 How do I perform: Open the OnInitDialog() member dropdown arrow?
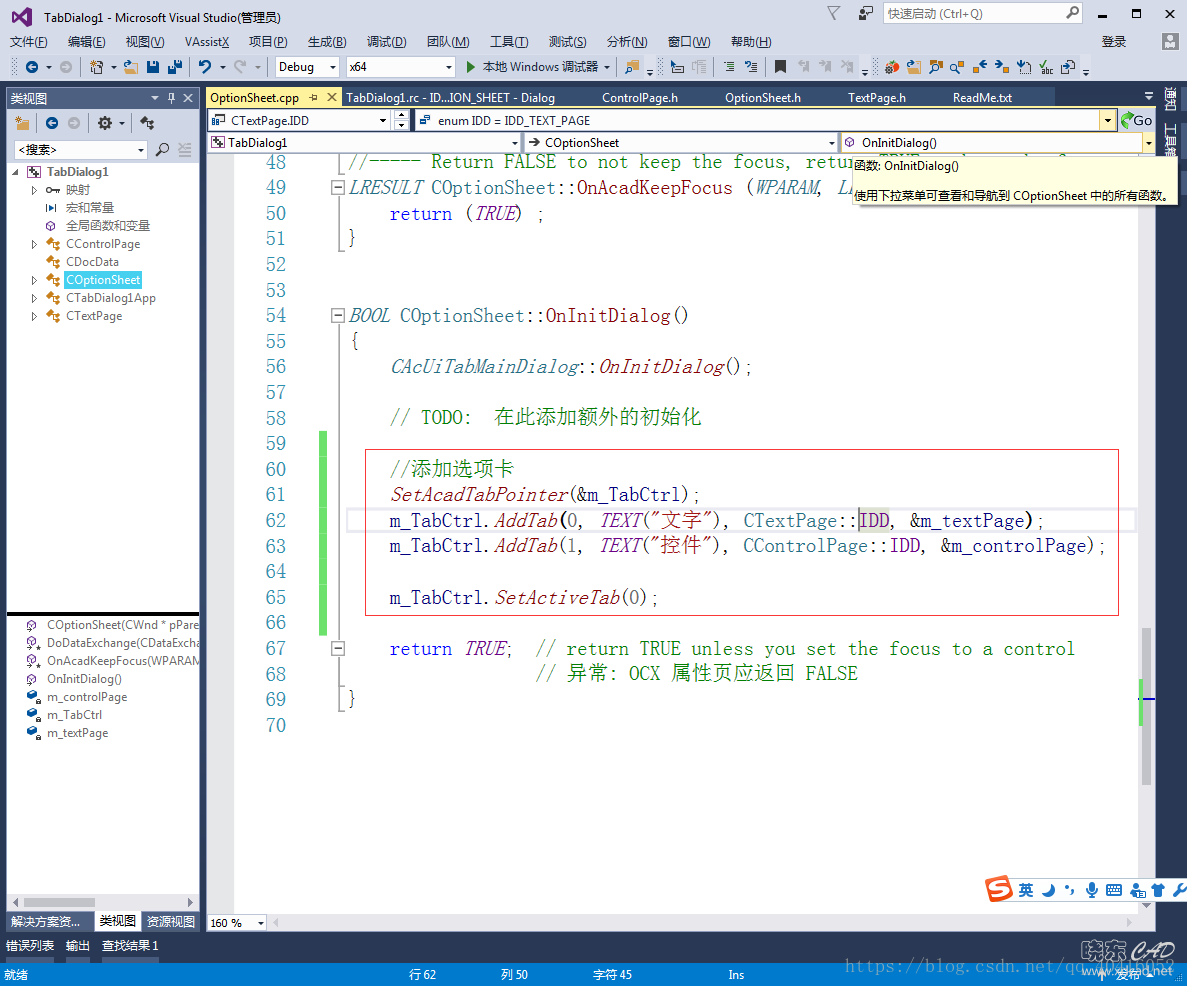point(1148,142)
